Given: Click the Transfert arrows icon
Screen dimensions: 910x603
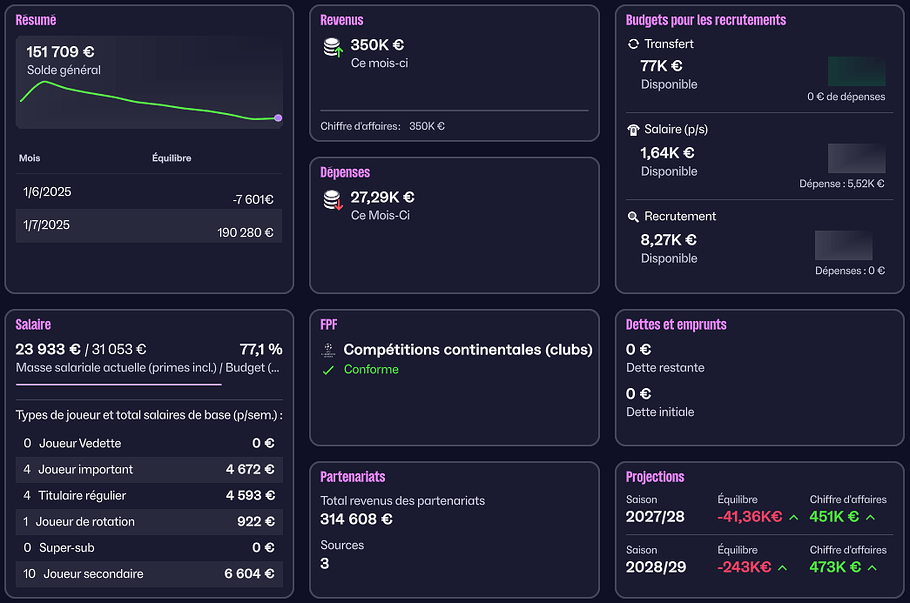Looking at the screenshot, I should click(x=633, y=44).
